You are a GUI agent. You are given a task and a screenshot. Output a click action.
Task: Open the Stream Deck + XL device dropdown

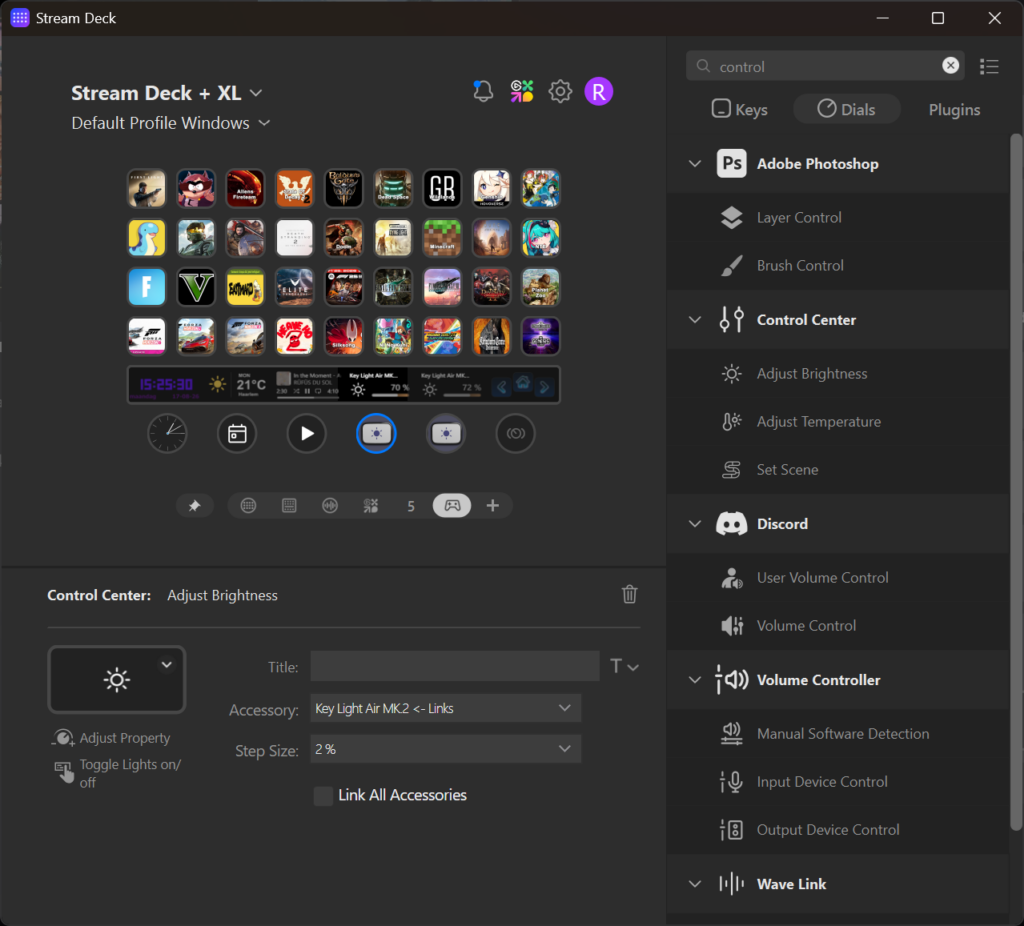coord(256,93)
